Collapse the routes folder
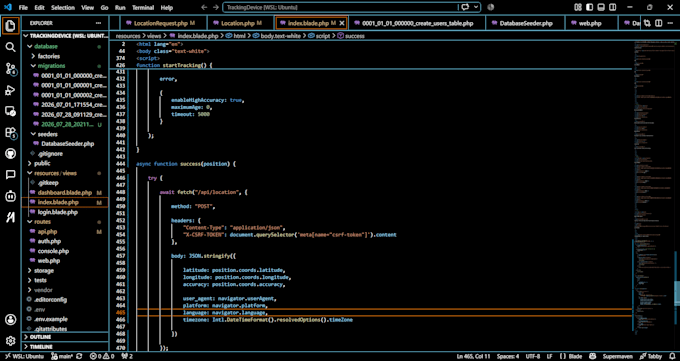The image size is (680, 361). pos(65,222)
